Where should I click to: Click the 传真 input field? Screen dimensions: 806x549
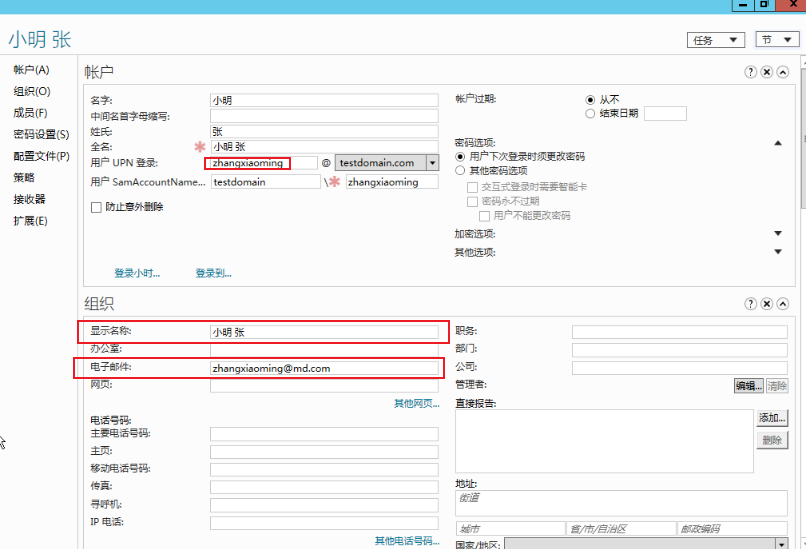pyautogui.click(x=324, y=487)
